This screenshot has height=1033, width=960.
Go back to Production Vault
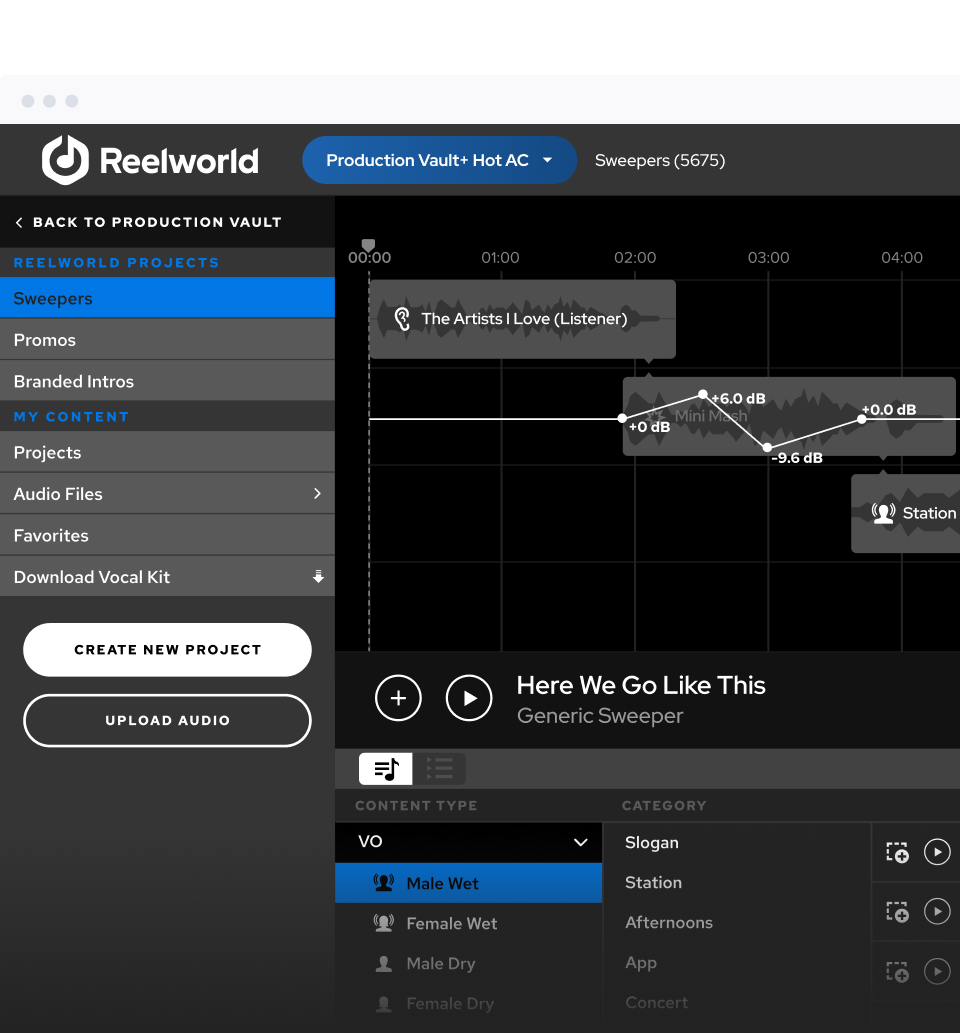pyautogui.click(x=147, y=222)
